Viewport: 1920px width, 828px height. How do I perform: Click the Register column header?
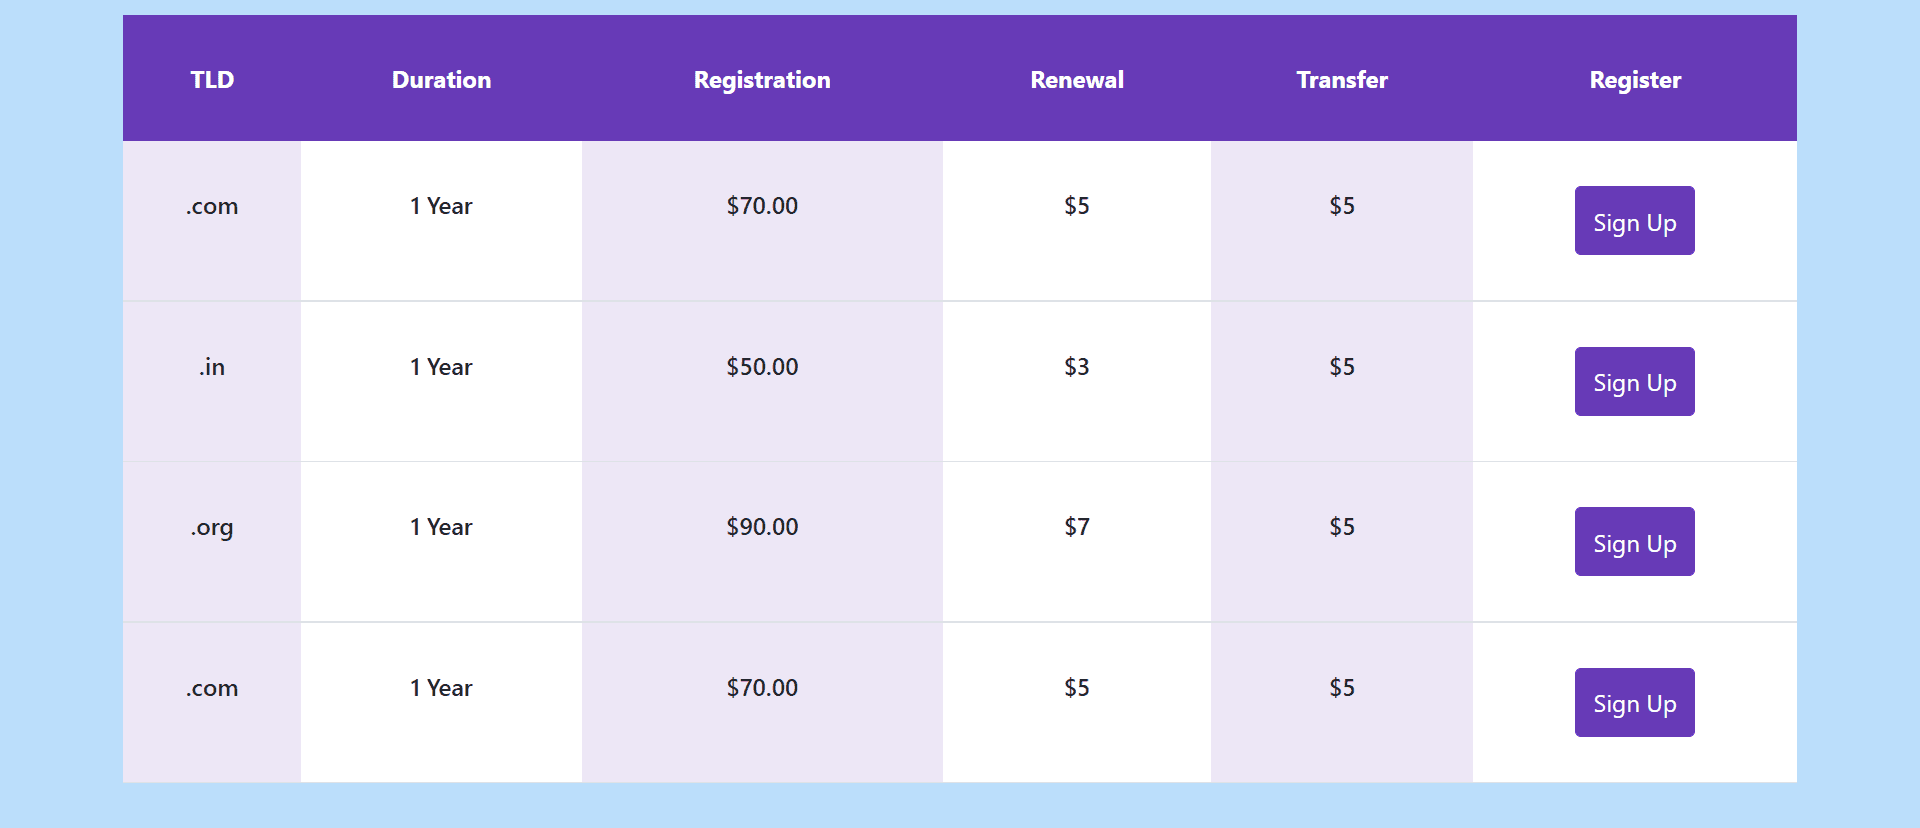[1634, 80]
